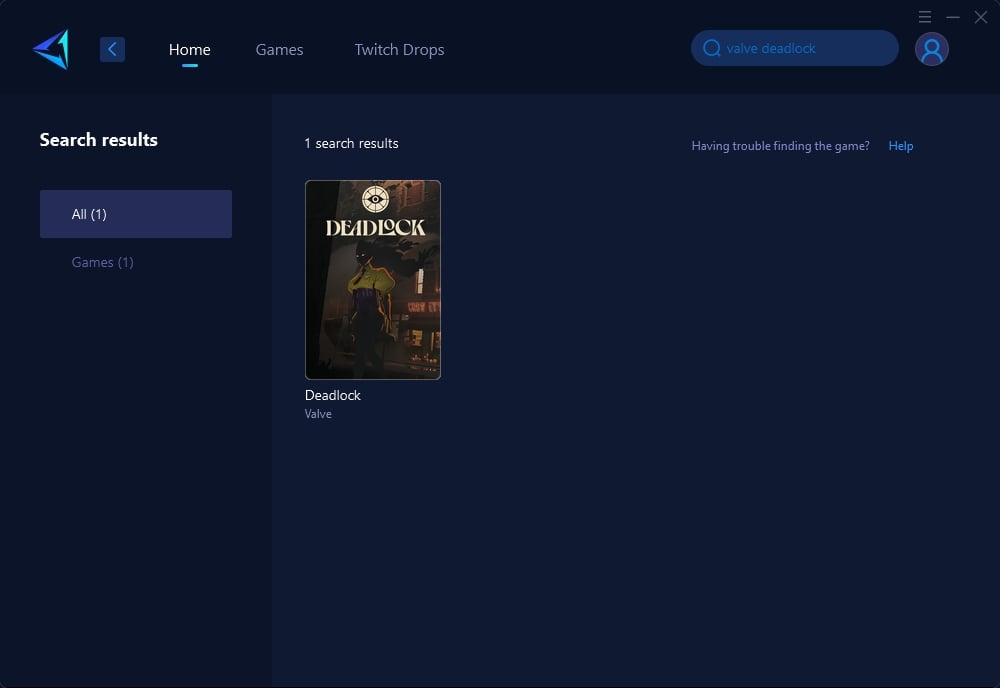
Task: Click the 'Search results' heading
Action: click(x=99, y=140)
